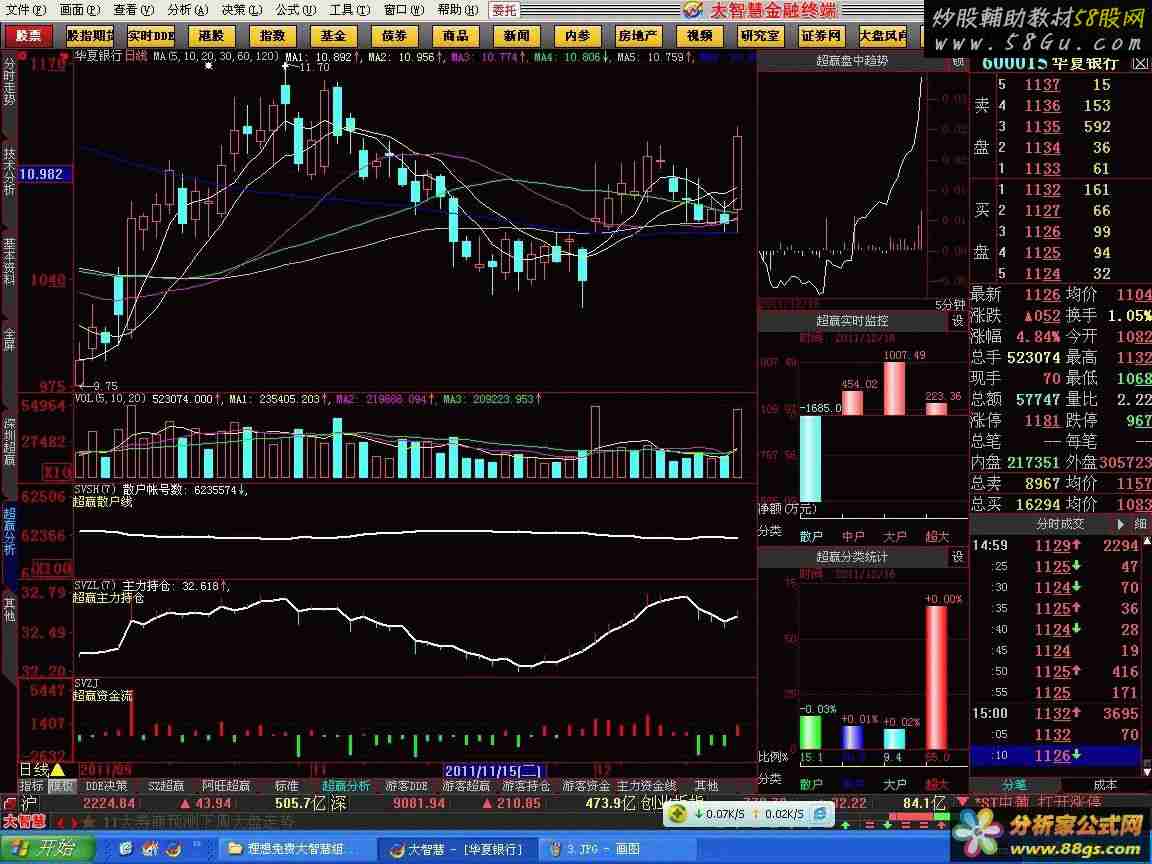Open the 大盘风向 toolbar button
Viewport: 1152px width, 864px height.
click(x=882, y=35)
